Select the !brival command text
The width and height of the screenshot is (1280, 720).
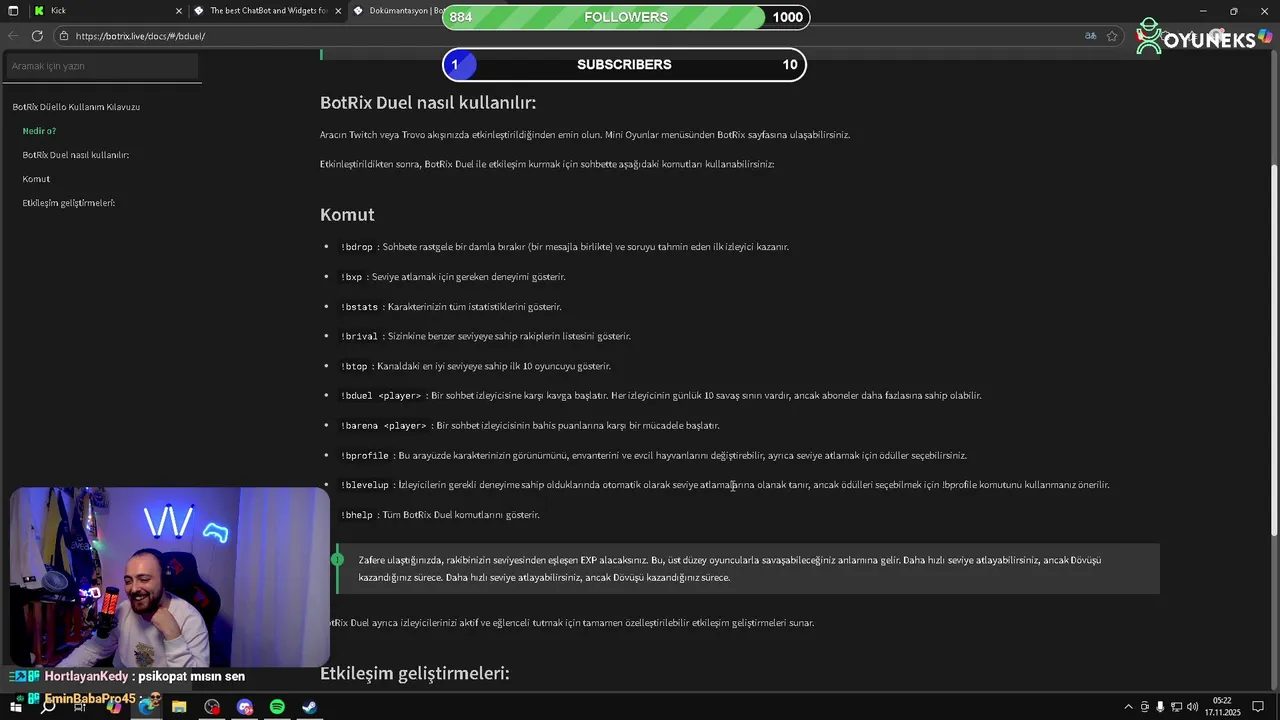[x=359, y=337]
